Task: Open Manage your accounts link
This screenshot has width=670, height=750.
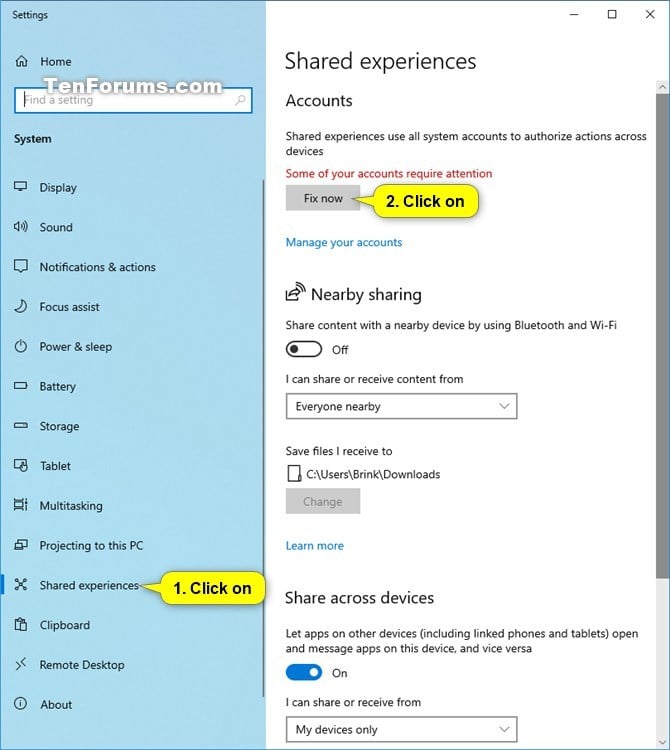Action: pos(344,243)
